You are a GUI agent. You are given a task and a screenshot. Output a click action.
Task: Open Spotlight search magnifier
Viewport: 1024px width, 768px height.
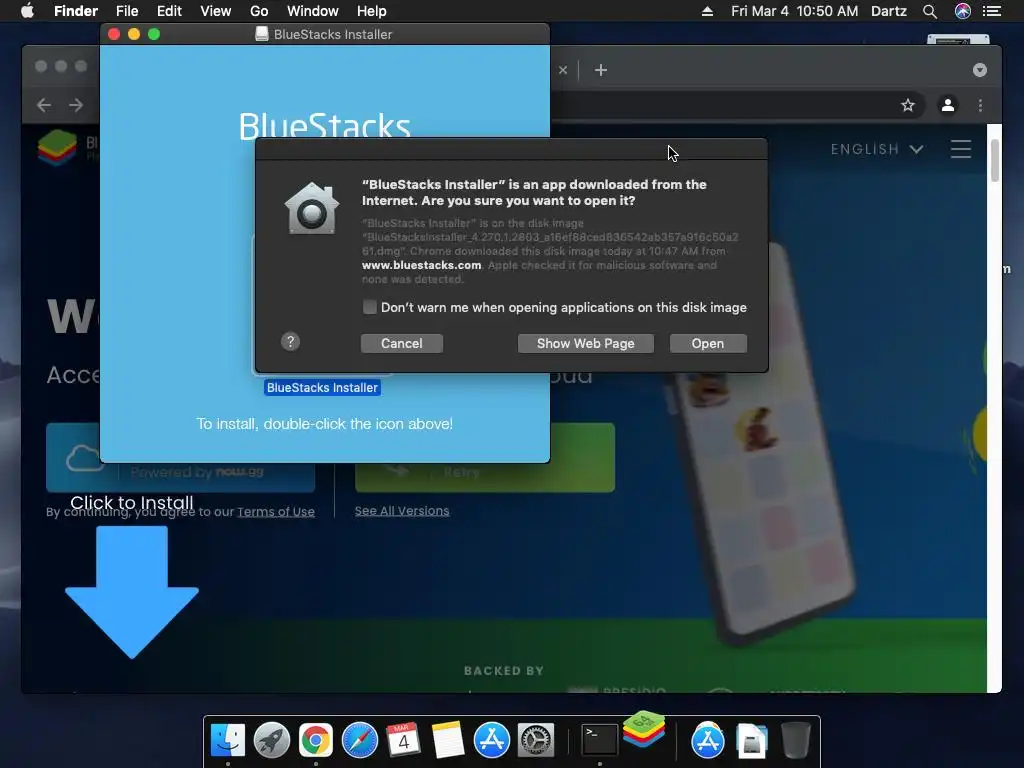[x=929, y=11]
